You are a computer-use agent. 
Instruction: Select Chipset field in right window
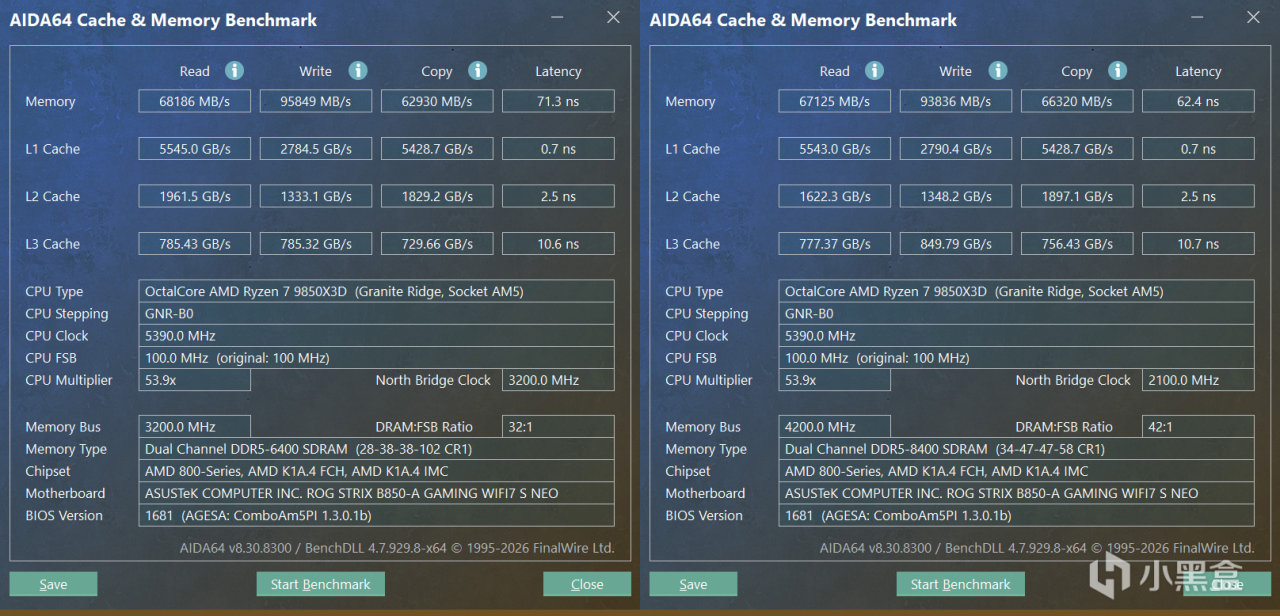click(x=1017, y=471)
